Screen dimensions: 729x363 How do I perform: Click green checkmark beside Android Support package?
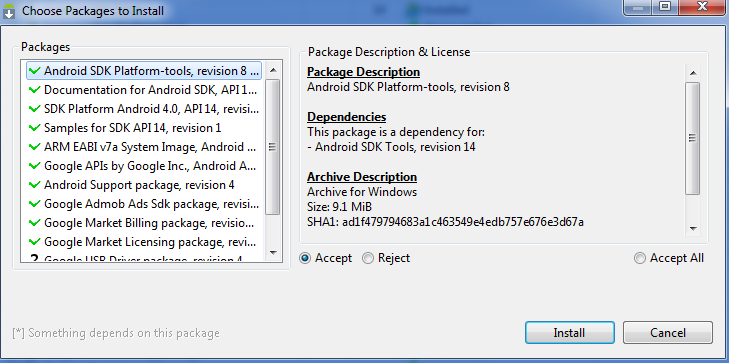coord(35,185)
